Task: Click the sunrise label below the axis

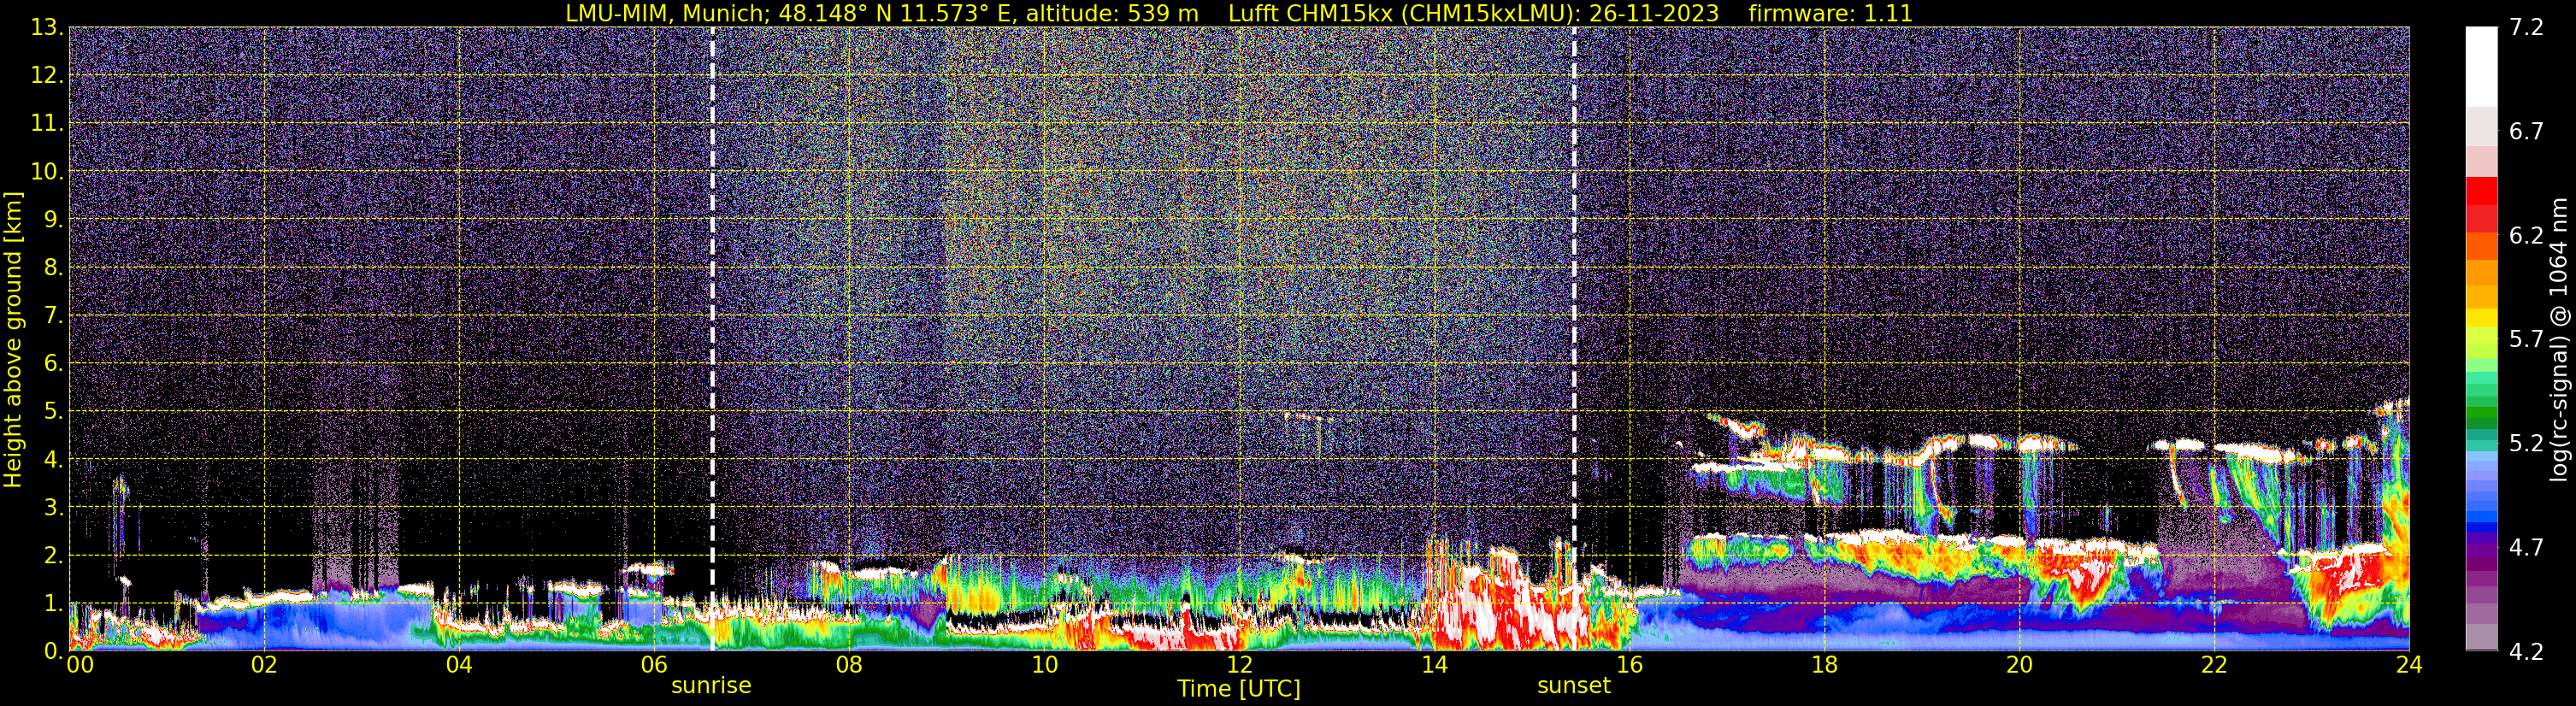Action: [711, 685]
